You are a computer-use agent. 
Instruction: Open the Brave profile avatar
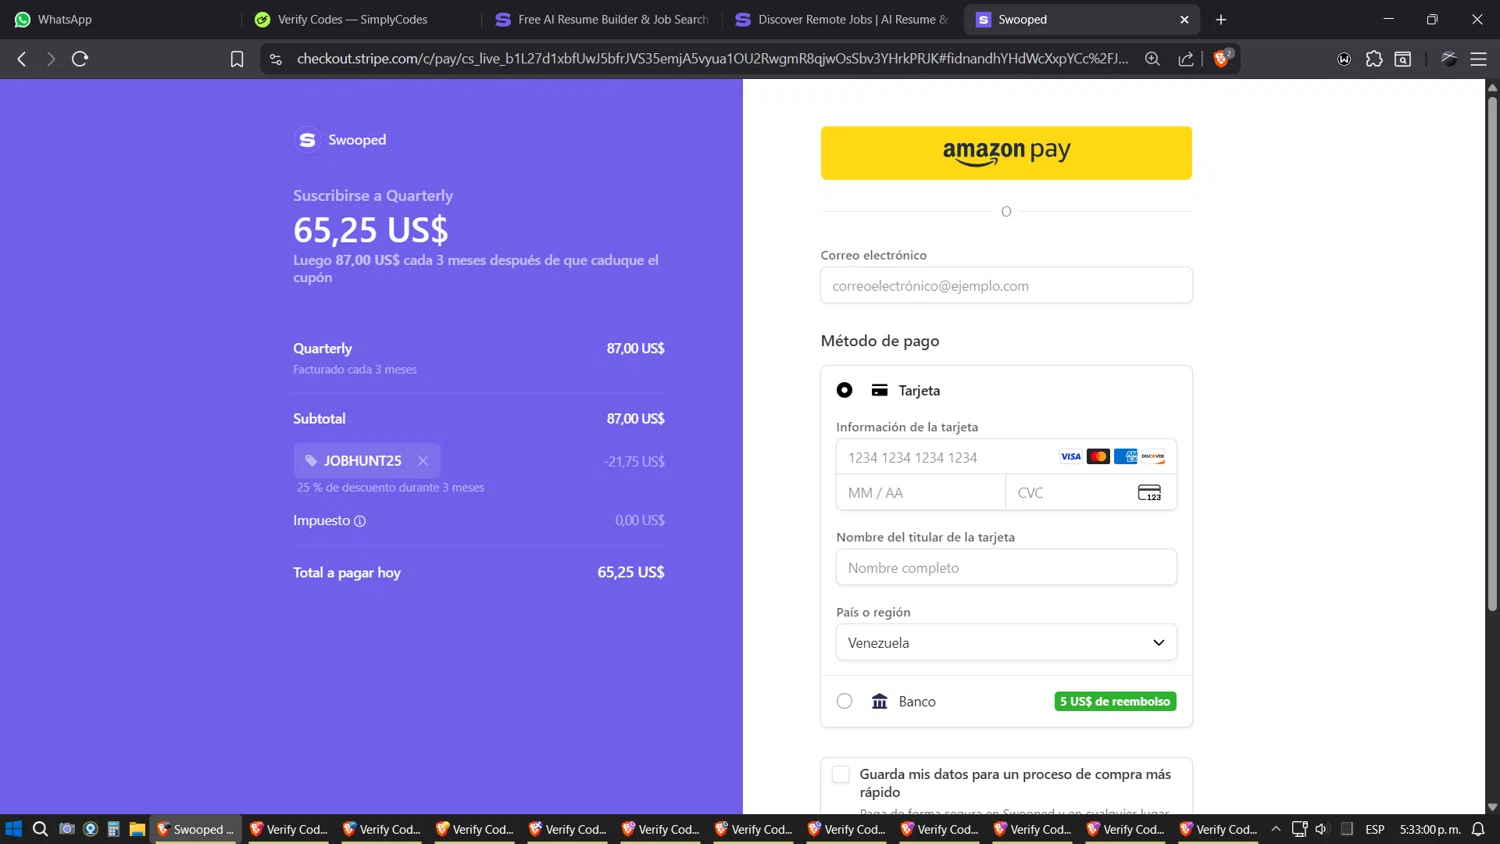[x=1449, y=59]
